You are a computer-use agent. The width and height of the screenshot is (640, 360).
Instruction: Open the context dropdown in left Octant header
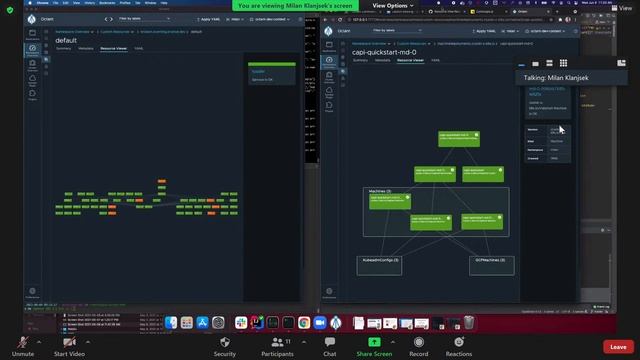tap(269, 19)
